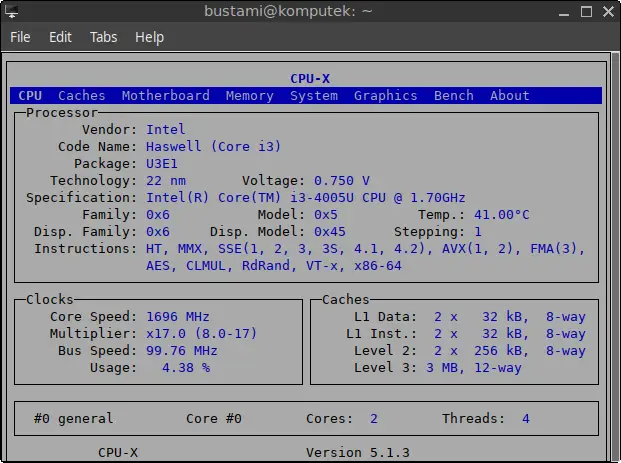Screen dimensions: 621x463
Task: Click the Threads value 4
Action: (526, 419)
